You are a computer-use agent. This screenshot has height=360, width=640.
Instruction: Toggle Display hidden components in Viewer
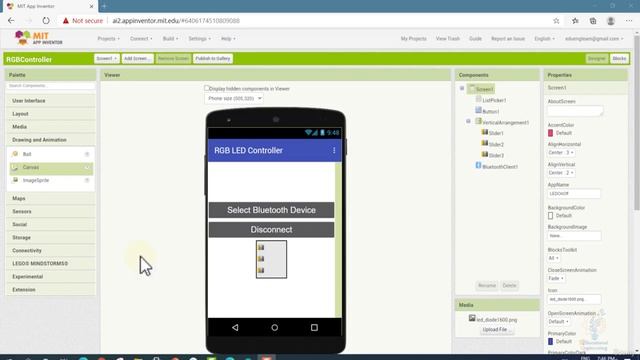(207, 88)
